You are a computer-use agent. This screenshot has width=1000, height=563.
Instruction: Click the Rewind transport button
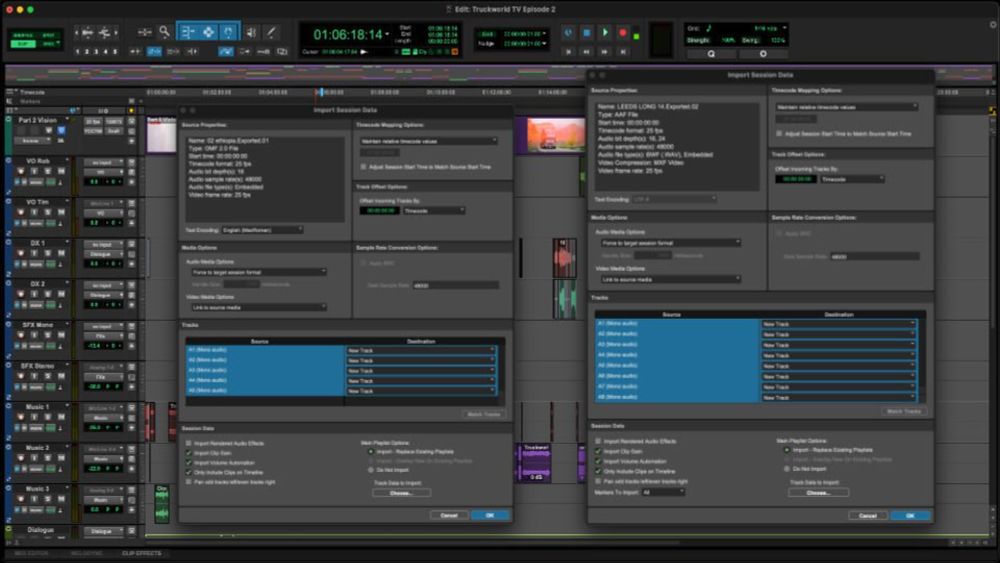coord(586,52)
